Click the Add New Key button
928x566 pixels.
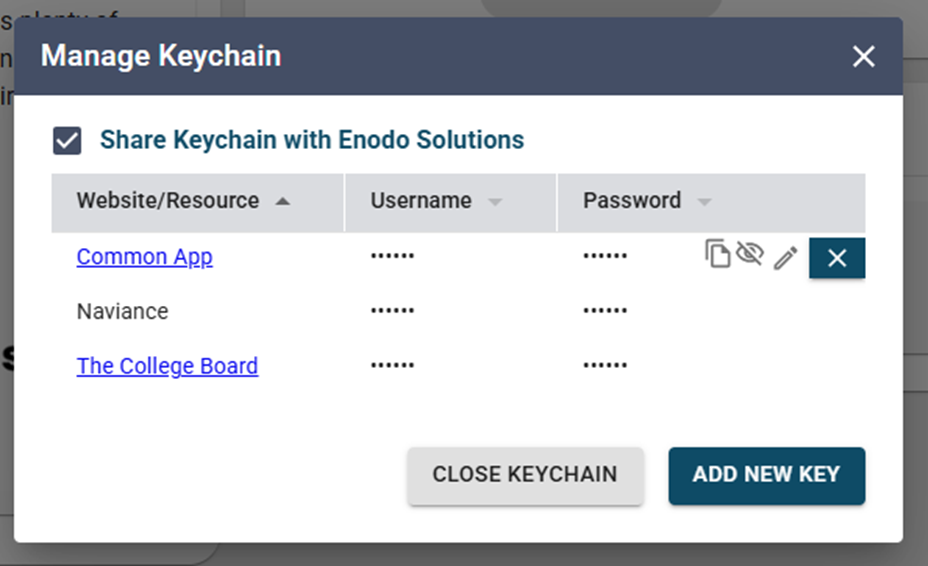tap(767, 476)
